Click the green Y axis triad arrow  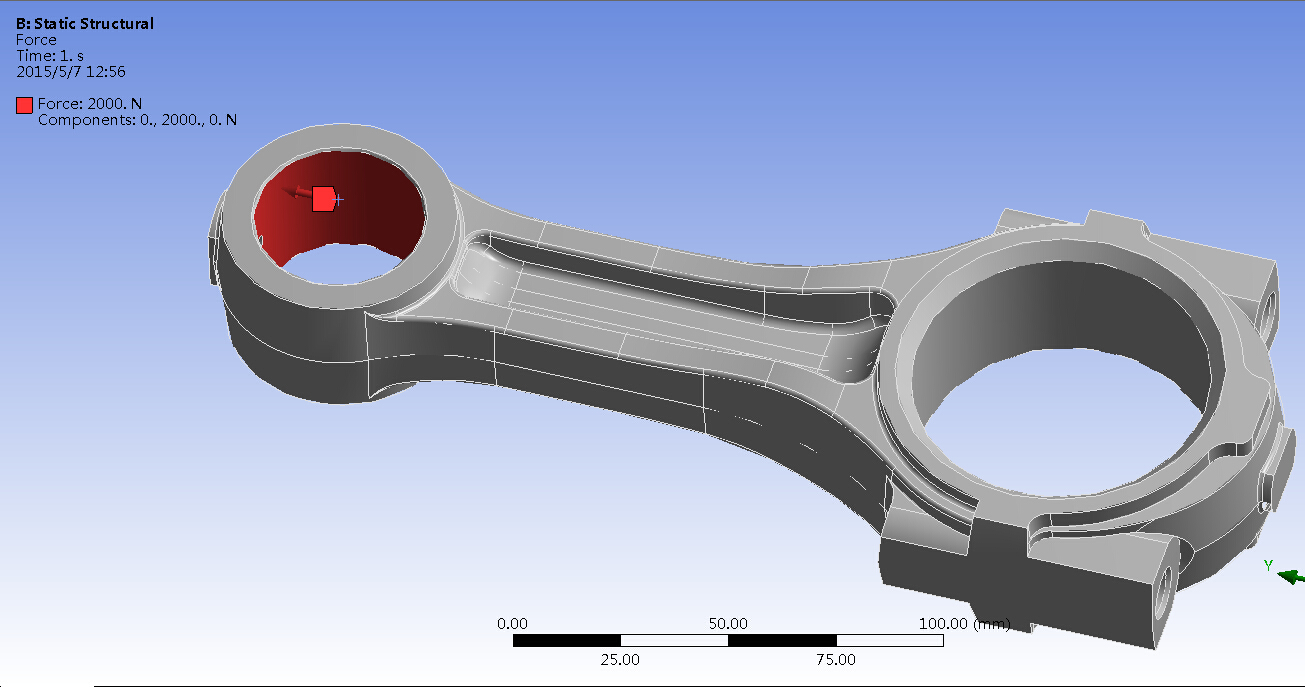pyautogui.click(x=1291, y=576)
